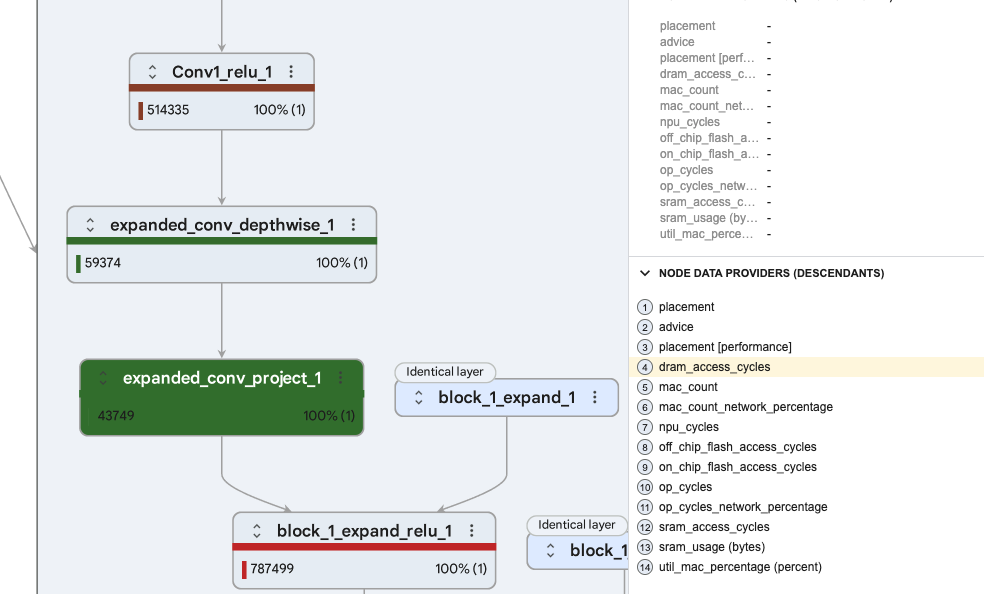Click the 59374 value in expanded_conv_depthwise_1
This screenshot has width=984, height=594.
pos(102,263)
